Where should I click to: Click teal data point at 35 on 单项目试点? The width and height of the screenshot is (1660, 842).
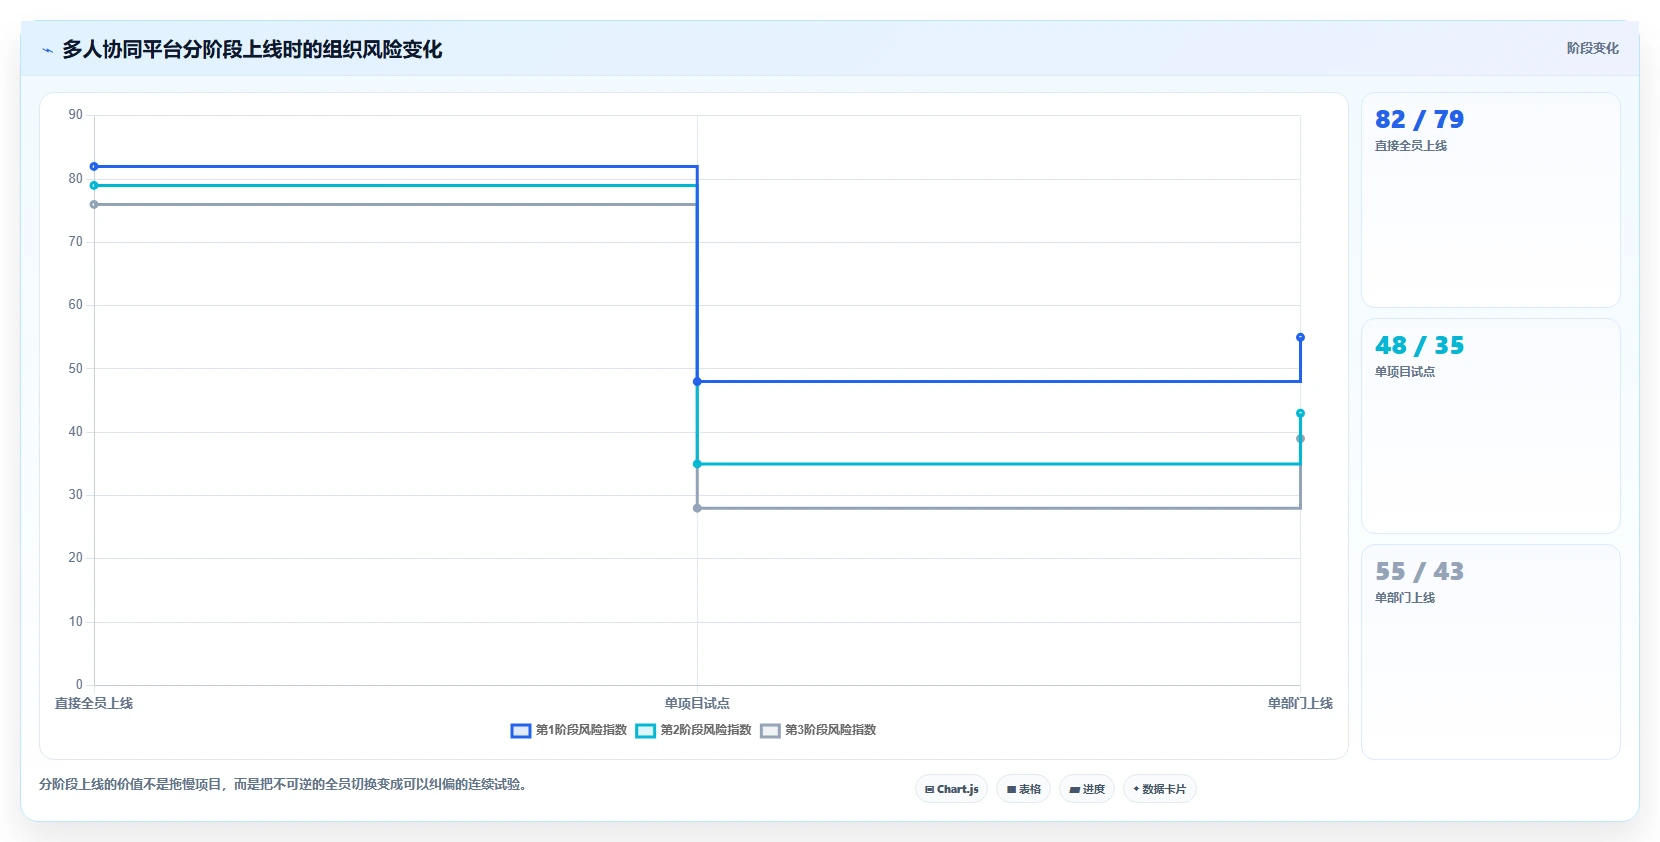[697, 464]
